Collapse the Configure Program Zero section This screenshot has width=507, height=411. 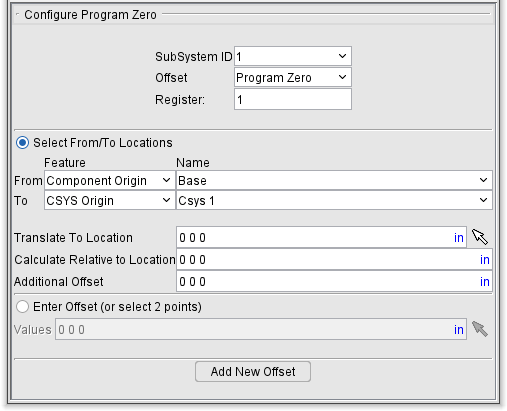coord(17,15)
